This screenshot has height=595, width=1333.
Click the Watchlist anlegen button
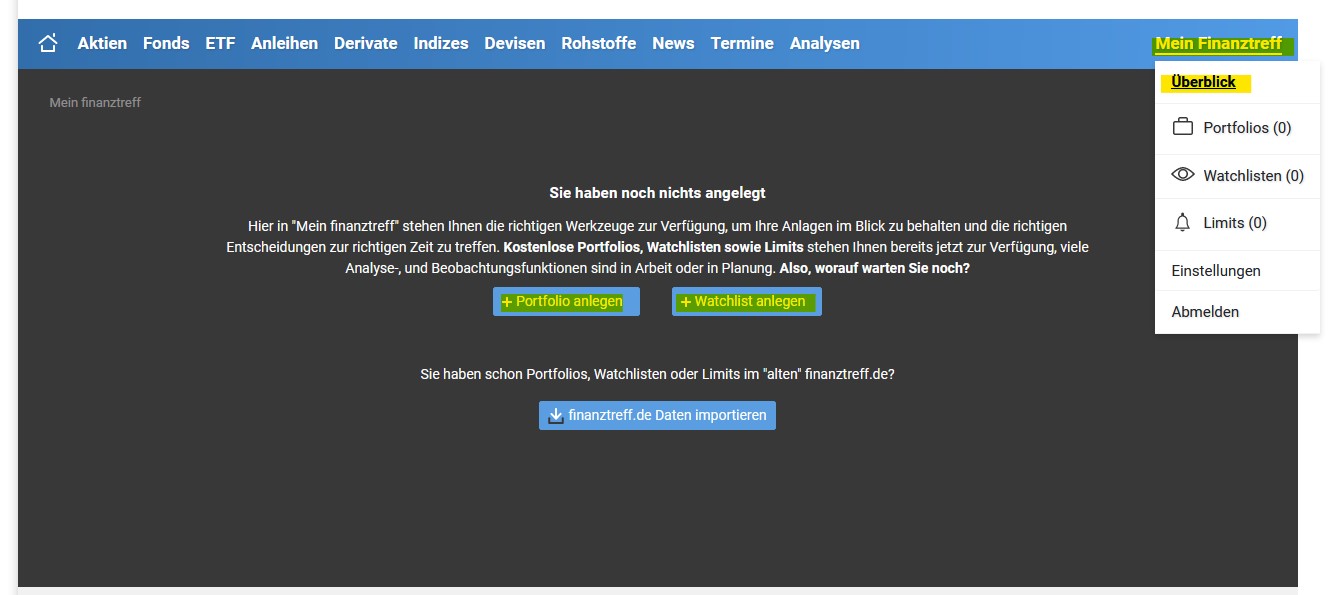(x=747, y=301)
